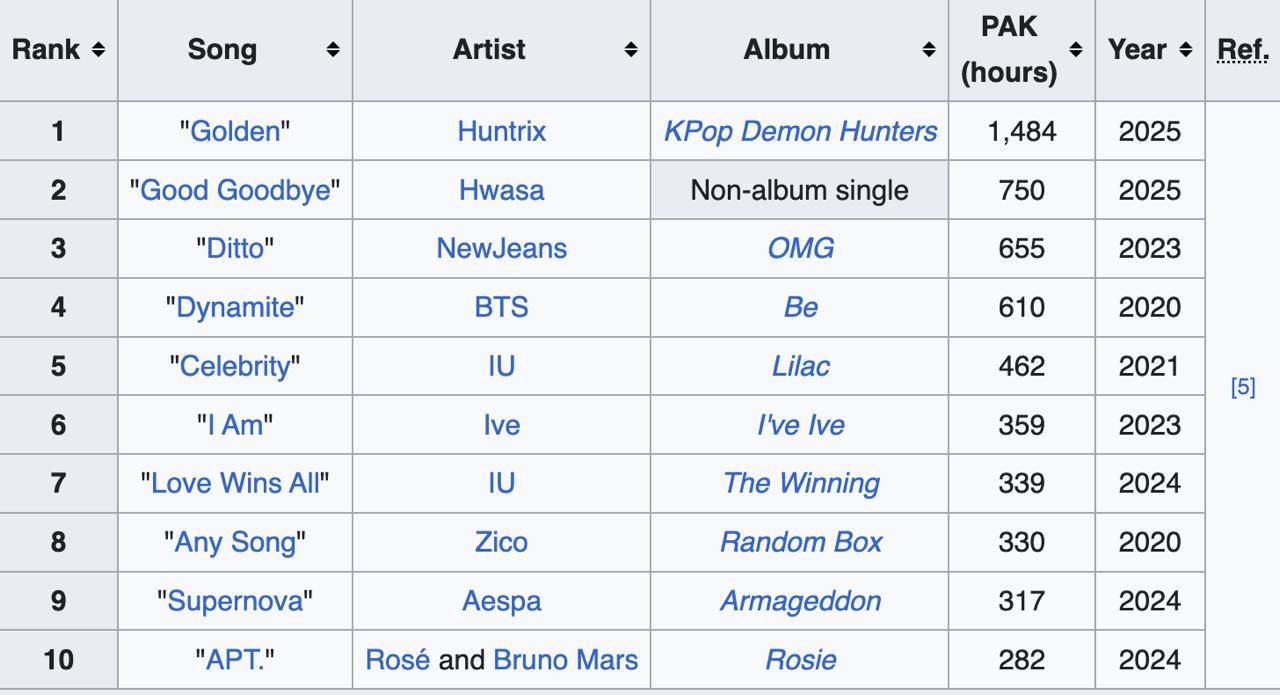
Task: Open the Huntrix artist page
Action: 501,131
